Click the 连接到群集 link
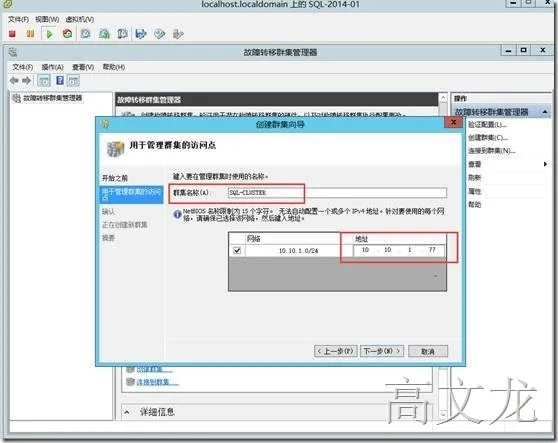Viewport: 558px width, 443px height. 157,382
